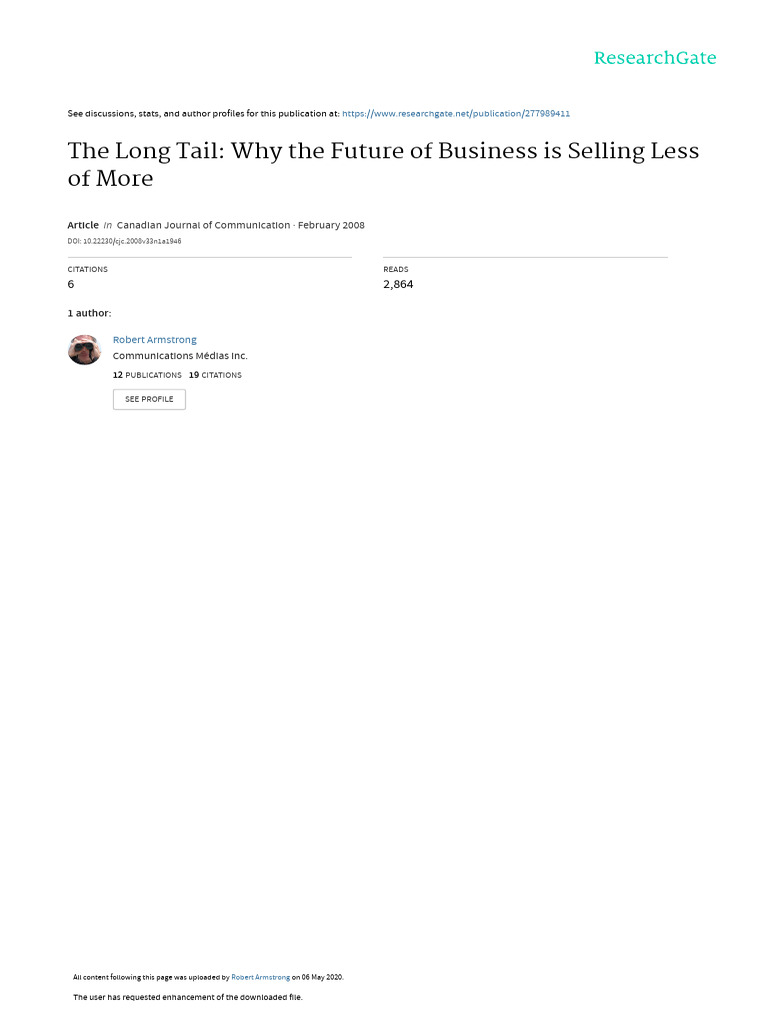
Task: Click Robert Armstrong's profile photo
Action: (x=84, y=350)
